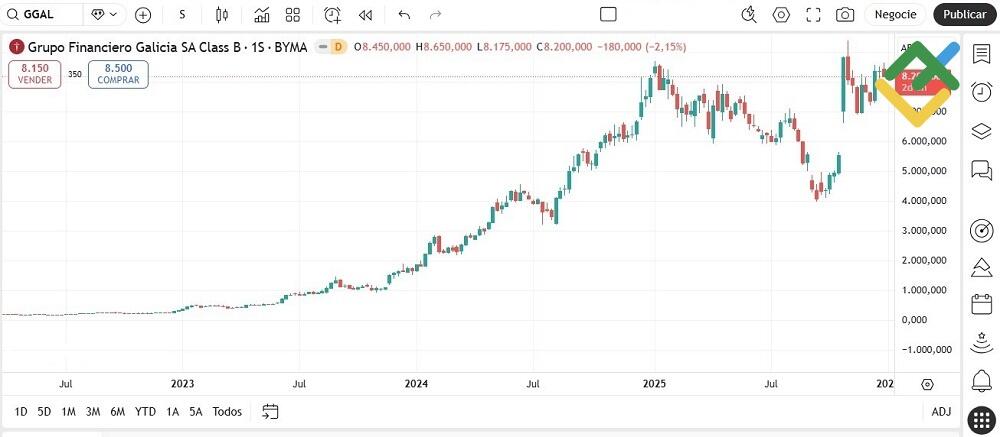Start bar replay with the rewind icon

(x=365, y=15)
